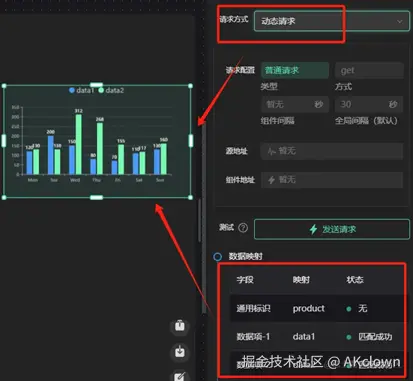This screenshot has height=381, width=413.
Task: Click the left-middle resize handle of chart
Action: pos(4,141)
